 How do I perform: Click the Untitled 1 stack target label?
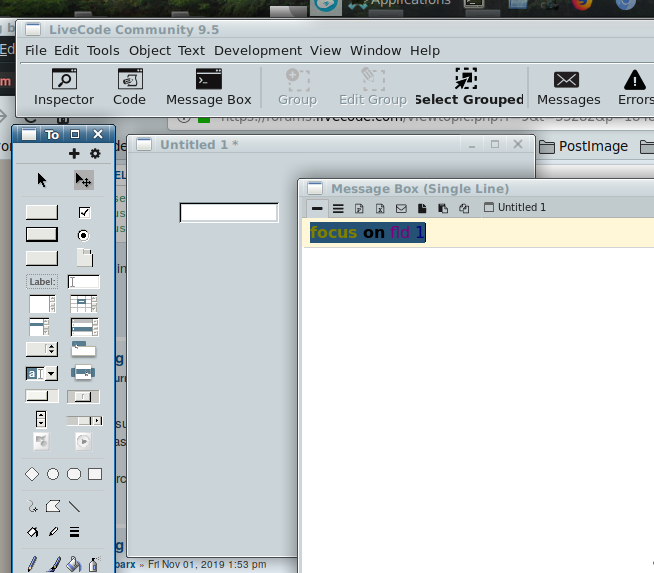pos(515,208)
